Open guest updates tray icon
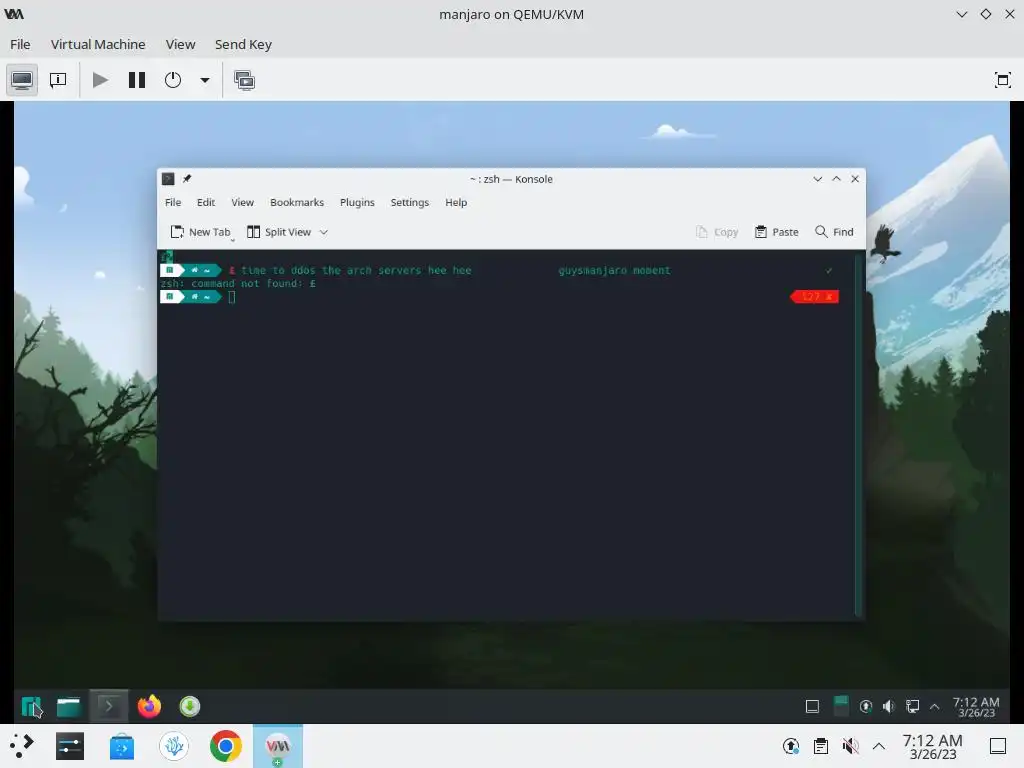Image resolution: width=1024 pixels, height=768 pixels. coord(866,706)
